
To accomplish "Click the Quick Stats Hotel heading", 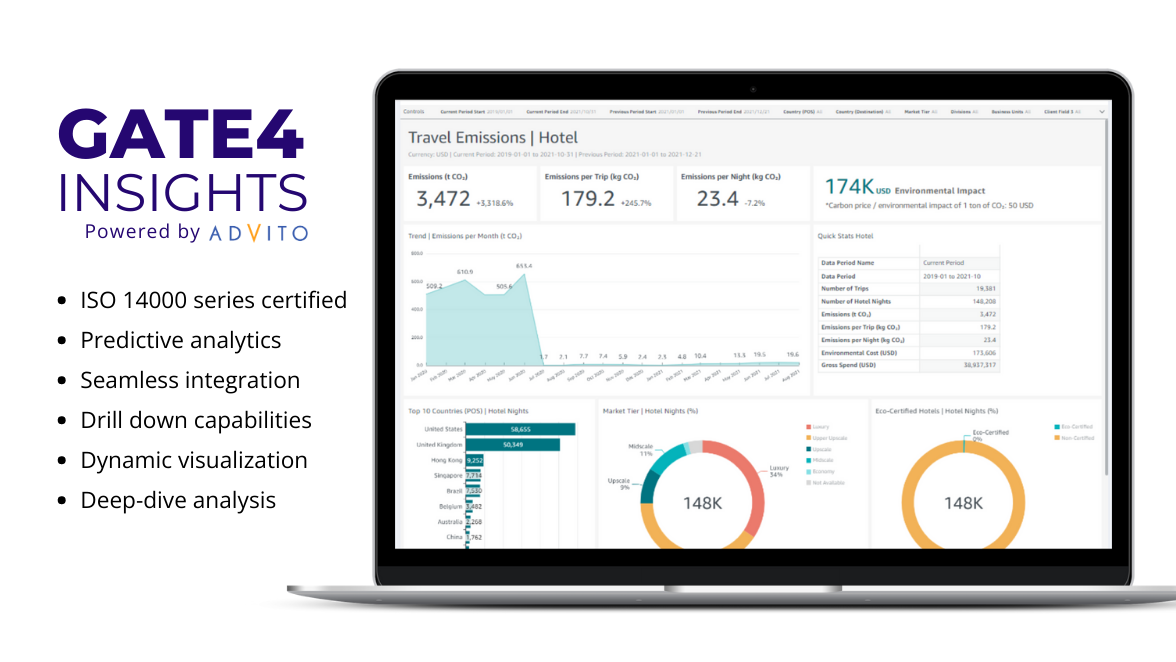I will tap(845, 236).
